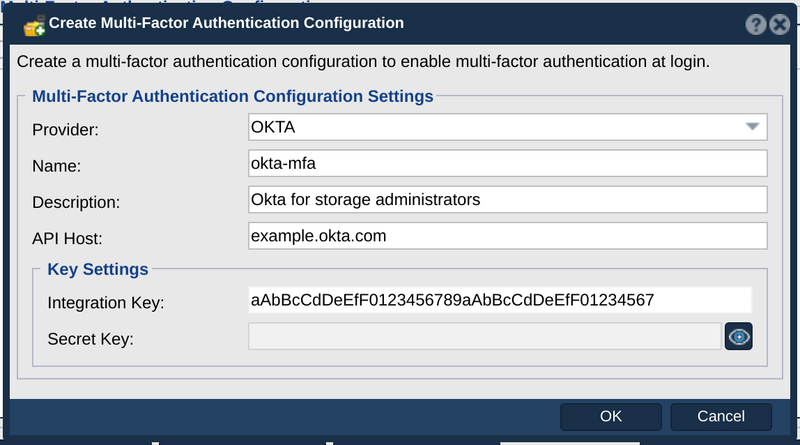Edit the Description text field

pos(508,200)
